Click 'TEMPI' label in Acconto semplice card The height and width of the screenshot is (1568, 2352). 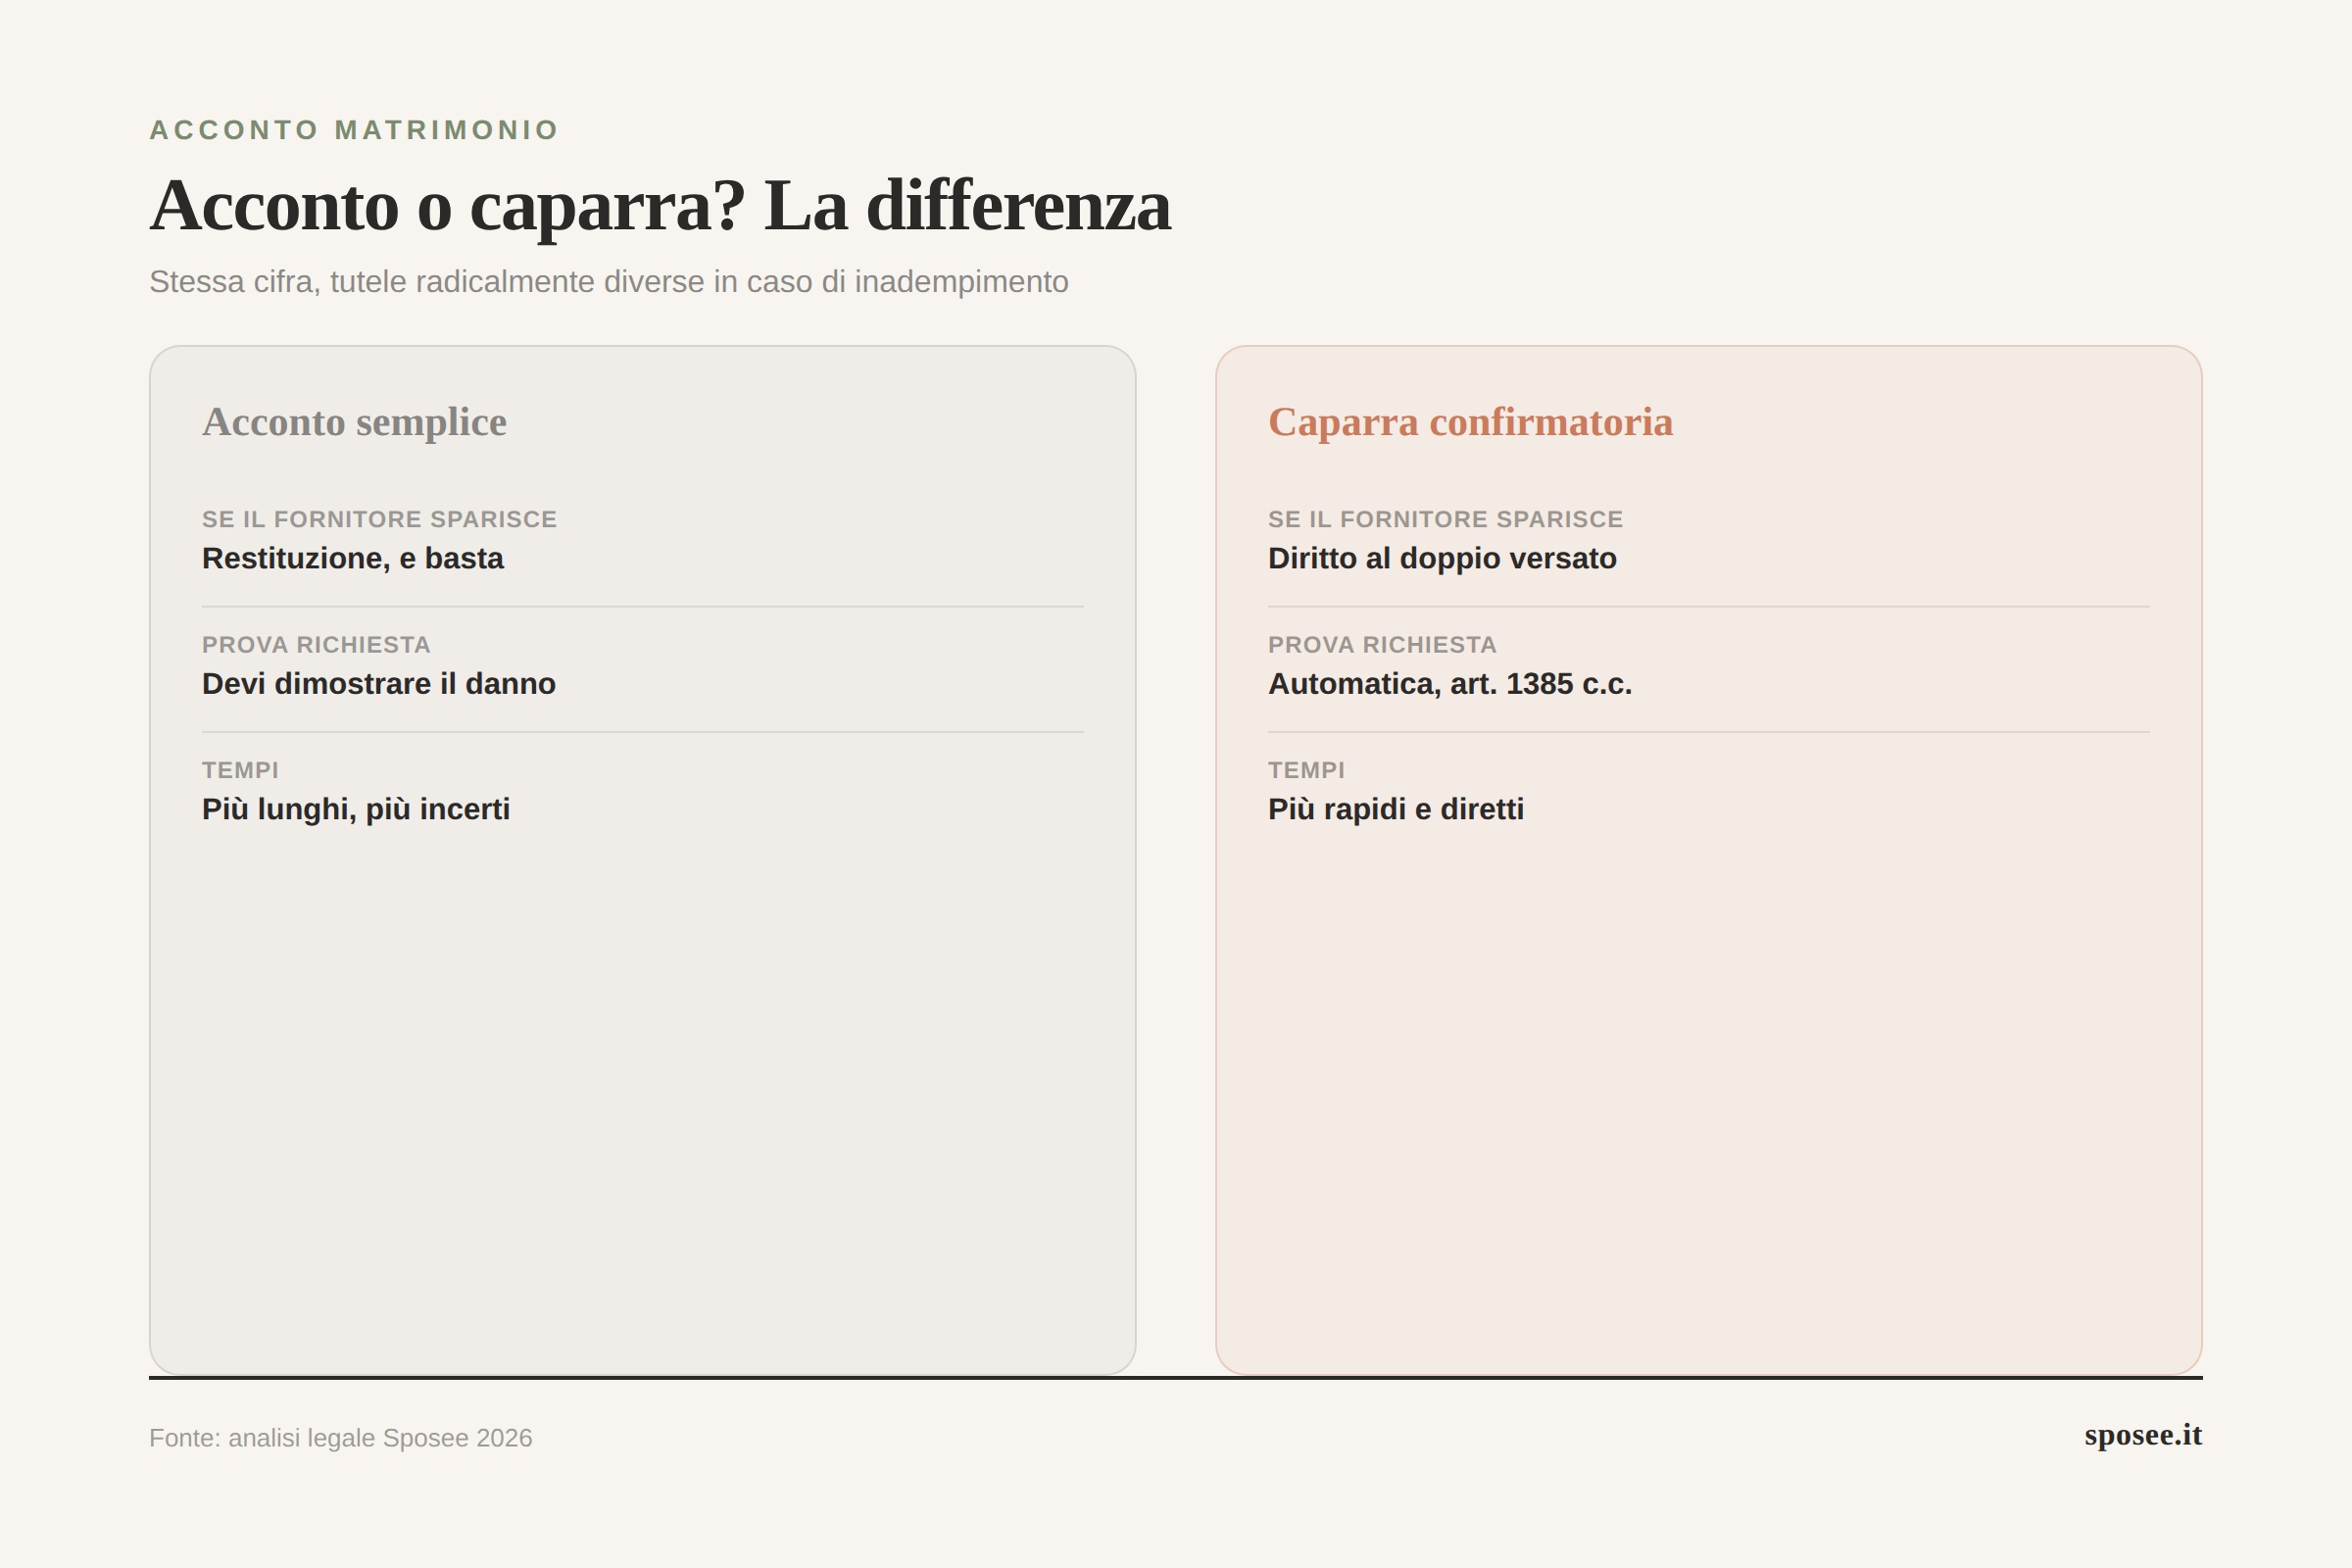(x=240, y=770)
